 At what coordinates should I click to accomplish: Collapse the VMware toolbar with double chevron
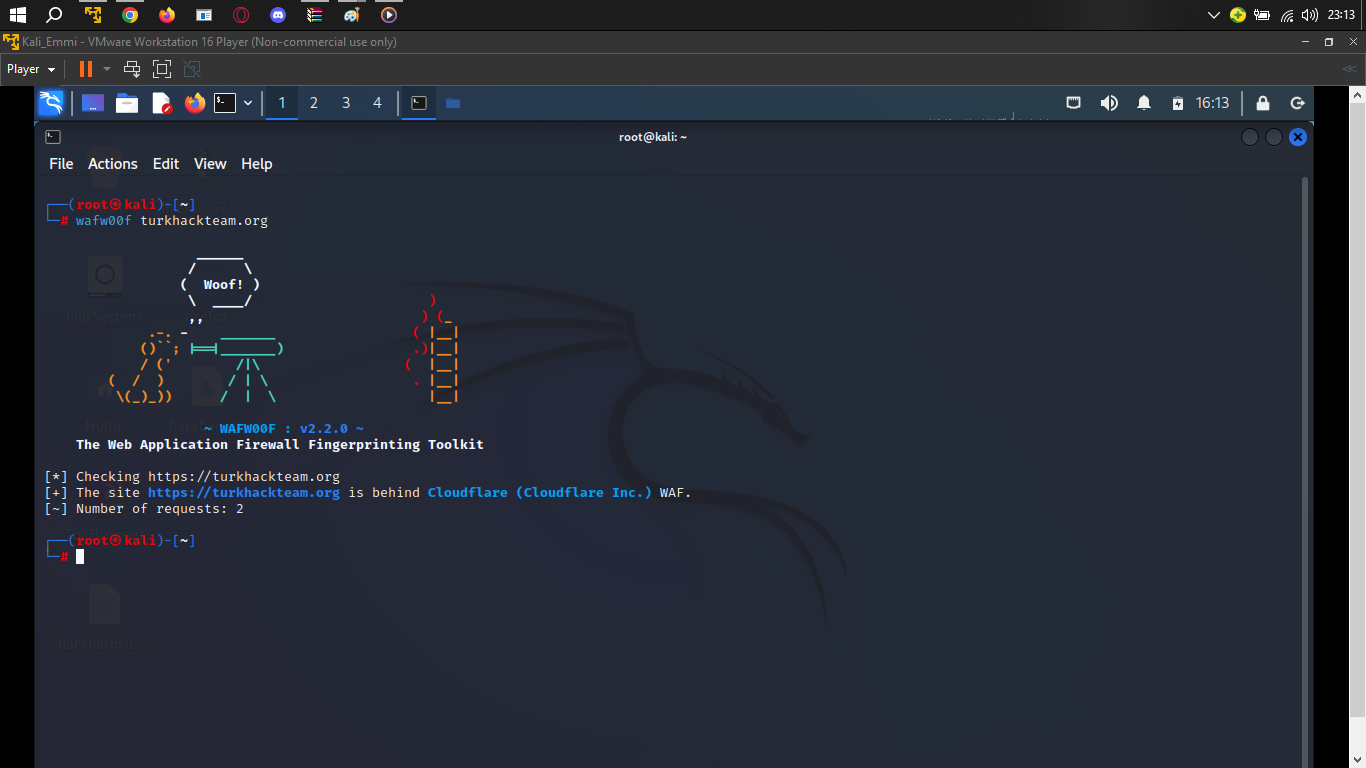pyautogui.click(x=1349, y=69)
